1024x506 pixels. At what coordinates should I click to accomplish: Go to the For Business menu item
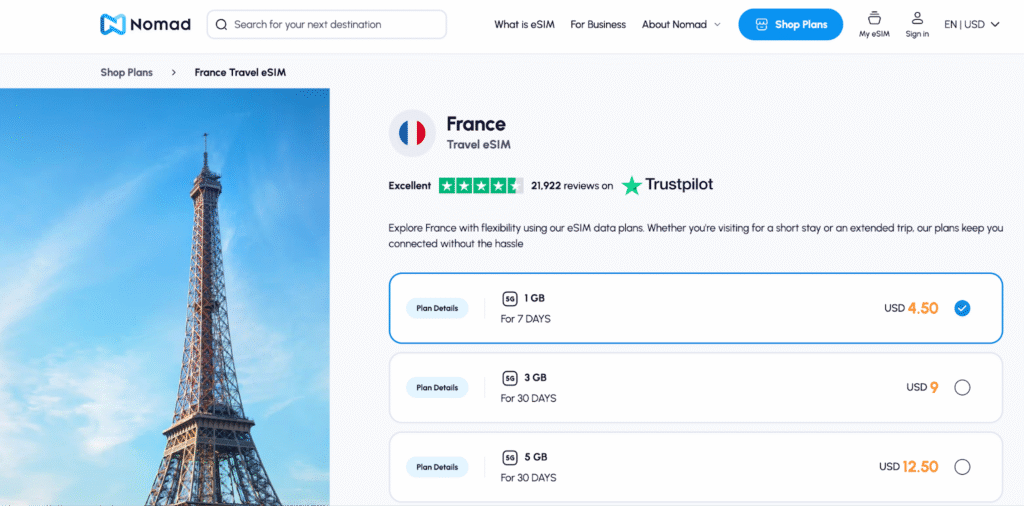[598, 24]
